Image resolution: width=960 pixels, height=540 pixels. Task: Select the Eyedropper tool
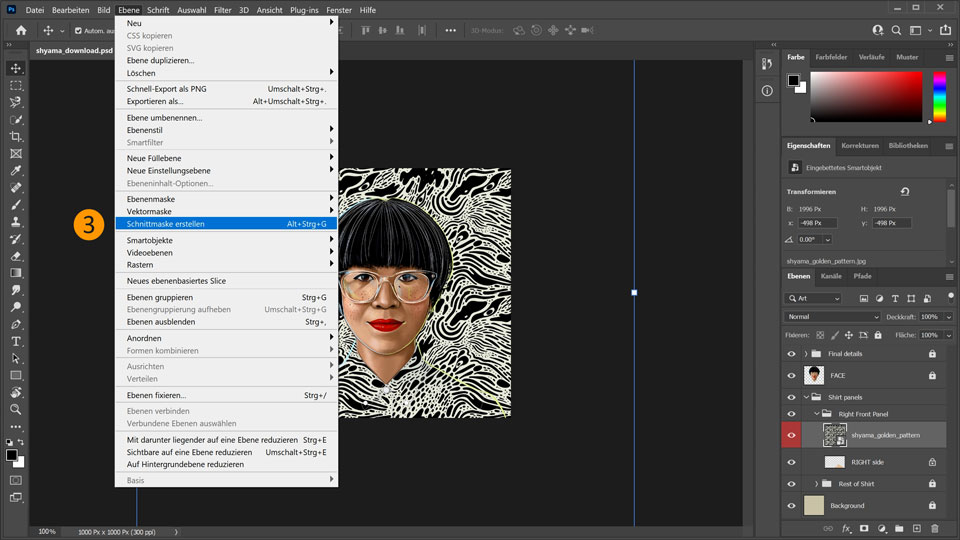tap(16, 170)
